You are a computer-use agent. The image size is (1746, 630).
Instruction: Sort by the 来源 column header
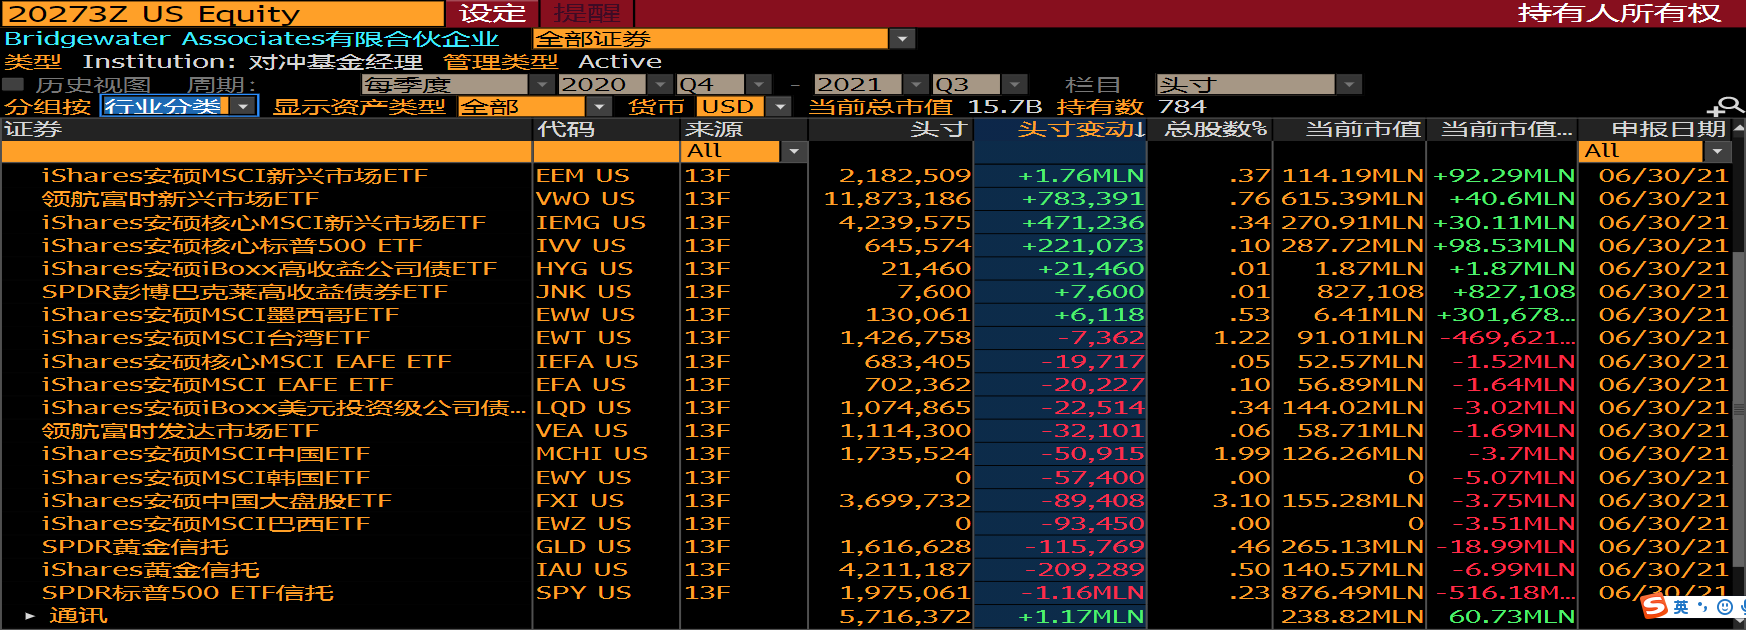click(743, 129)
